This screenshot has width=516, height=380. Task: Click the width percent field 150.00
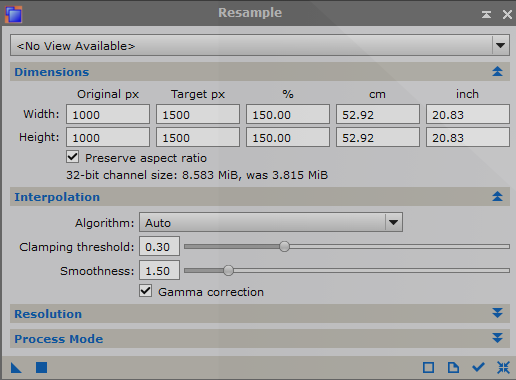288,114
